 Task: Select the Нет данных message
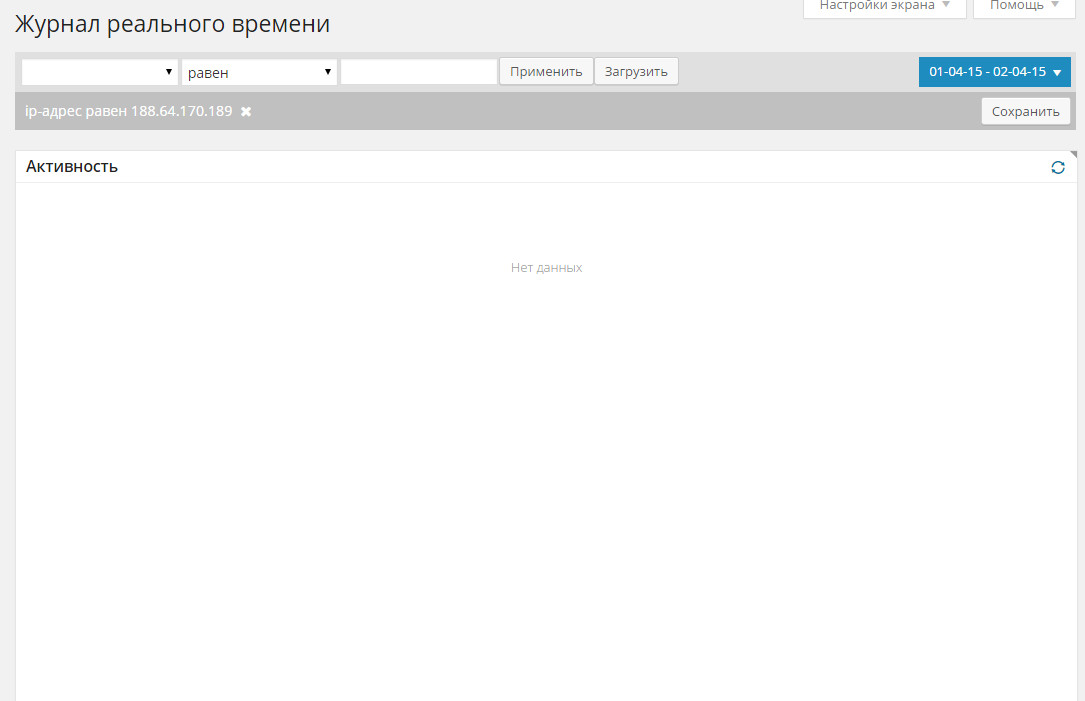[547, 268]
